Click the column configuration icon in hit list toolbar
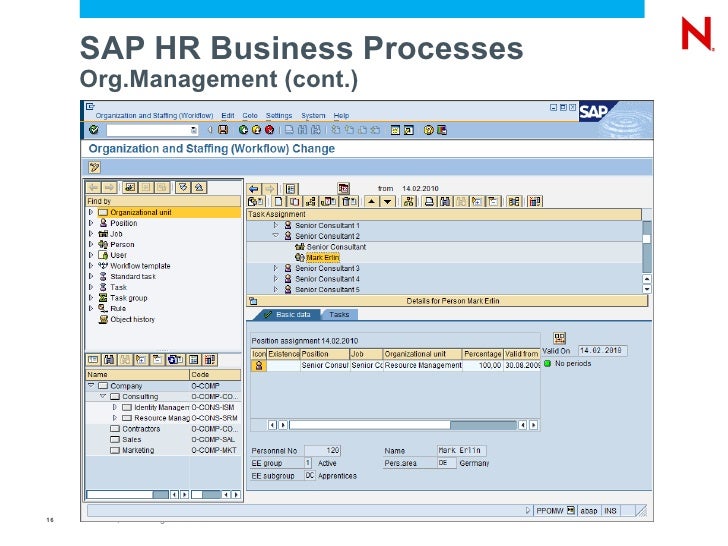Image resolution: width=728 pixels, height=546 pixels. click(x=210, y=360)
